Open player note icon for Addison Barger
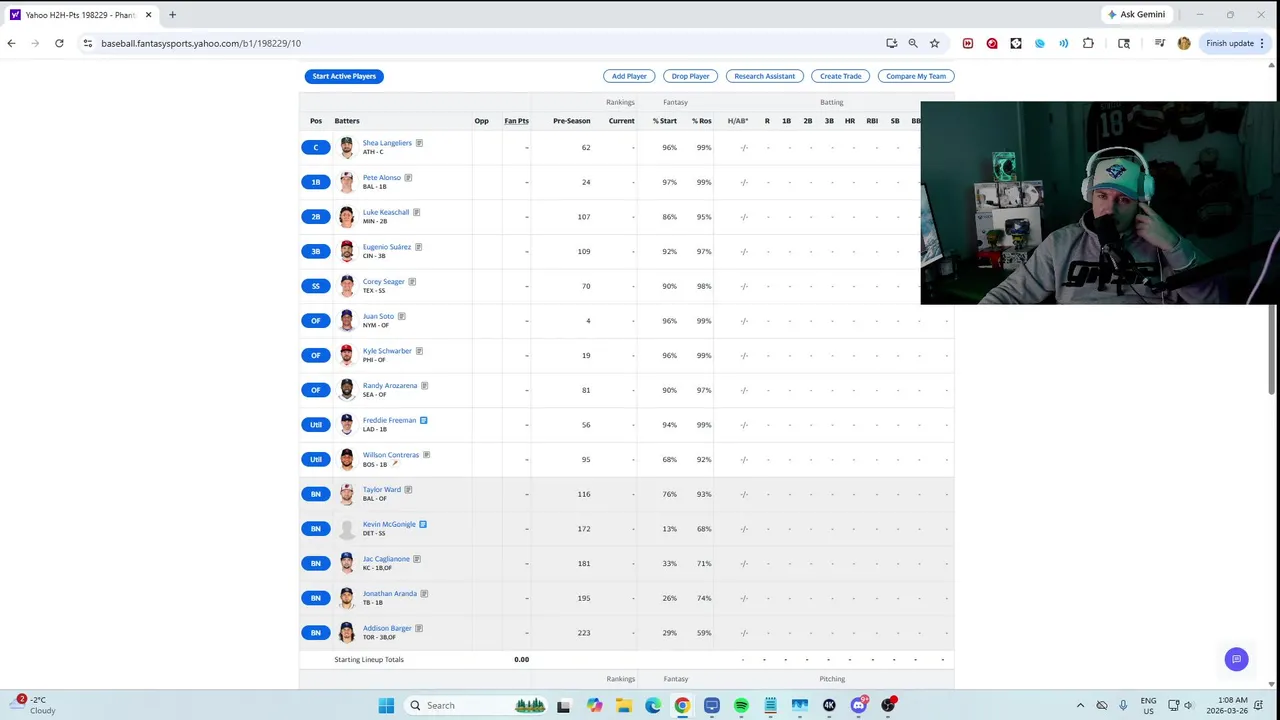The image size is (1280, 720). (419, 628)
